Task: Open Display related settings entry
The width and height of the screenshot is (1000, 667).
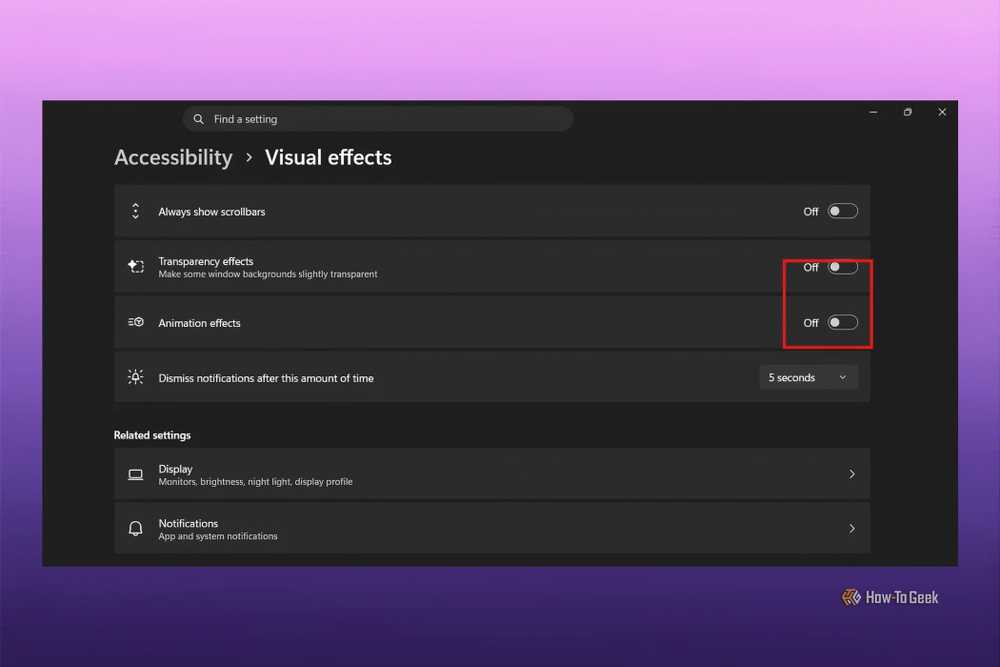Action: [x=492, y=474]
